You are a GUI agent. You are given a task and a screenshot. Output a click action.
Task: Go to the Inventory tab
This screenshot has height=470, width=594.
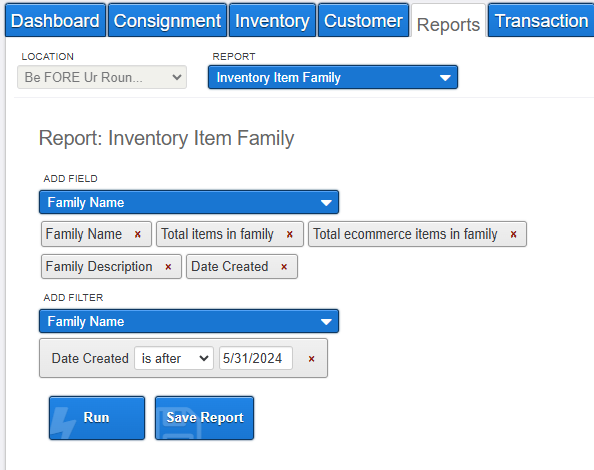pos(272,20)
